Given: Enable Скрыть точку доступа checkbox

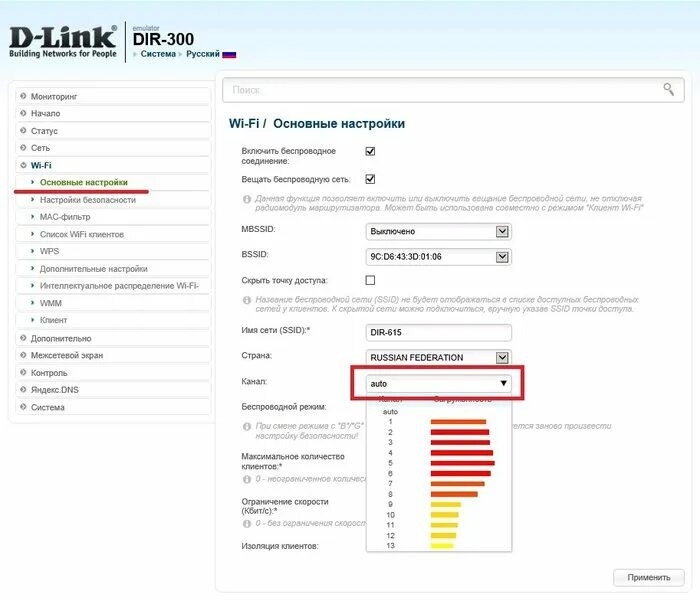Looking at the screenshot, I should click(370, 280).
